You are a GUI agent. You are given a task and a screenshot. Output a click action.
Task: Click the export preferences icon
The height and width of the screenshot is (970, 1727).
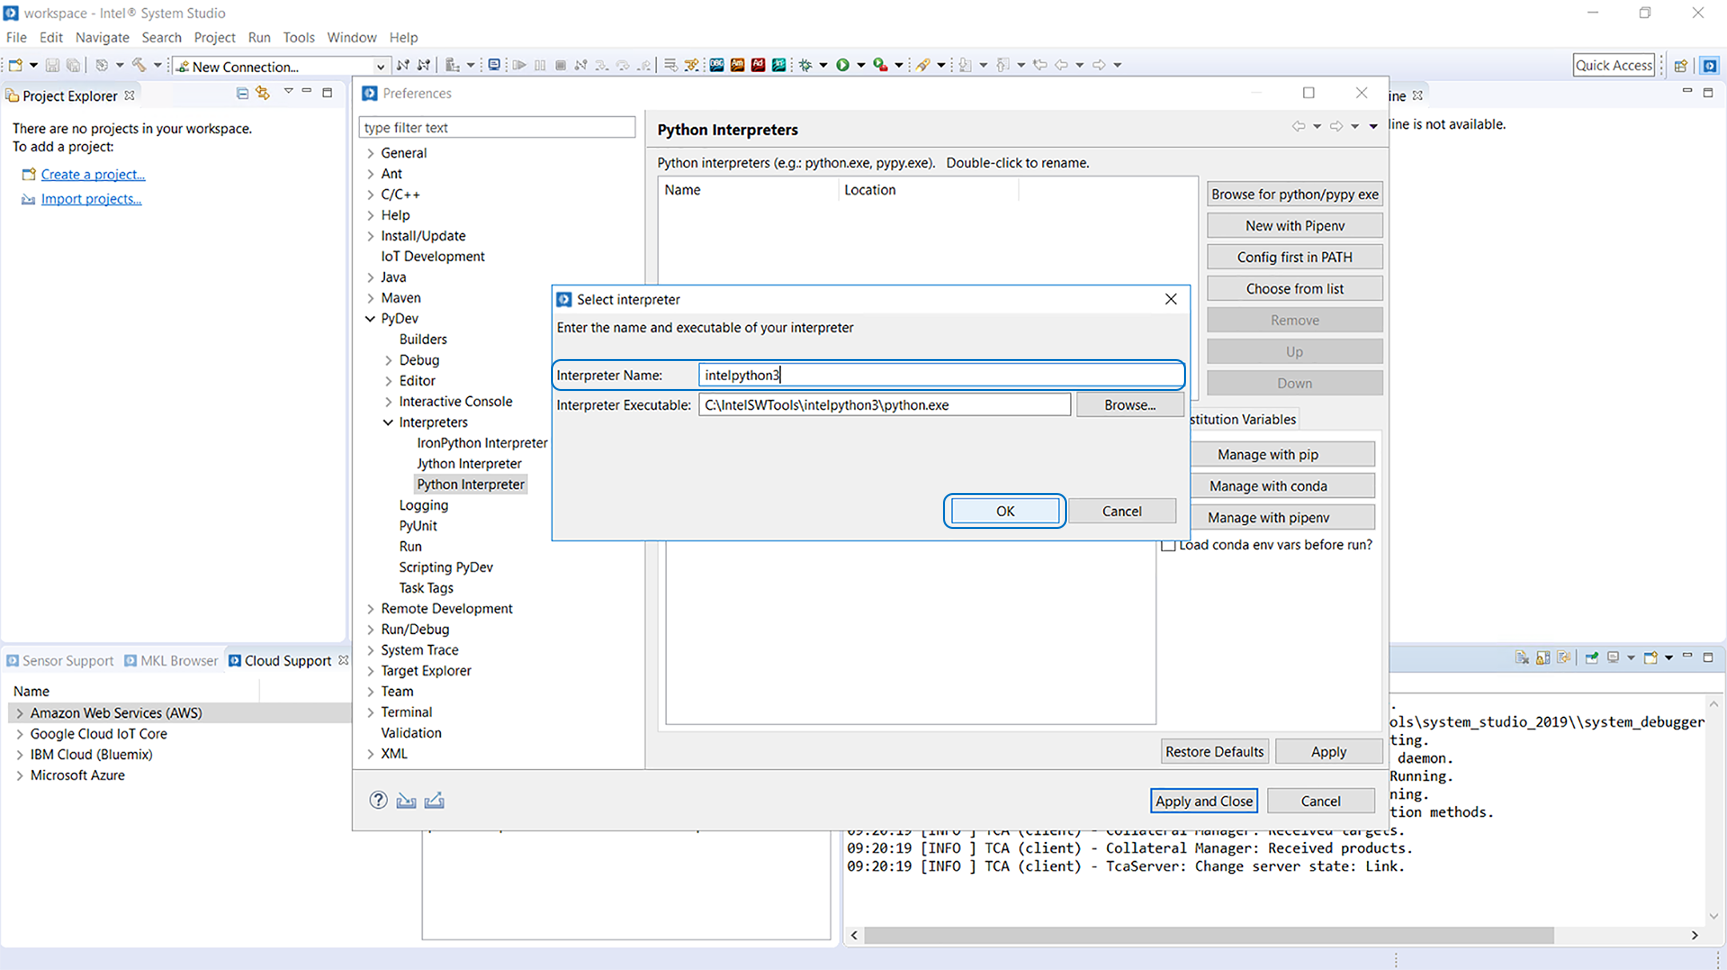[434, 800]
